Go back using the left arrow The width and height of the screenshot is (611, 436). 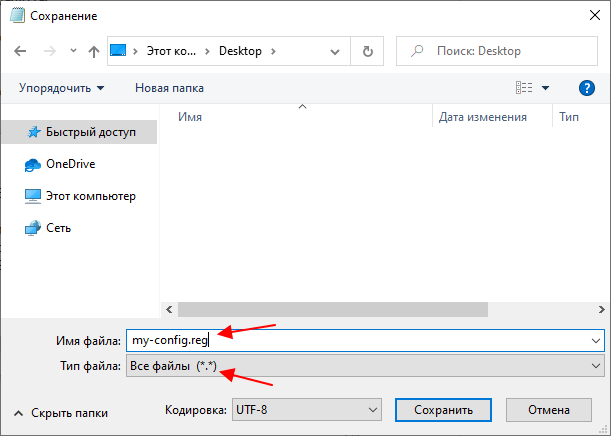coord(20,51)
